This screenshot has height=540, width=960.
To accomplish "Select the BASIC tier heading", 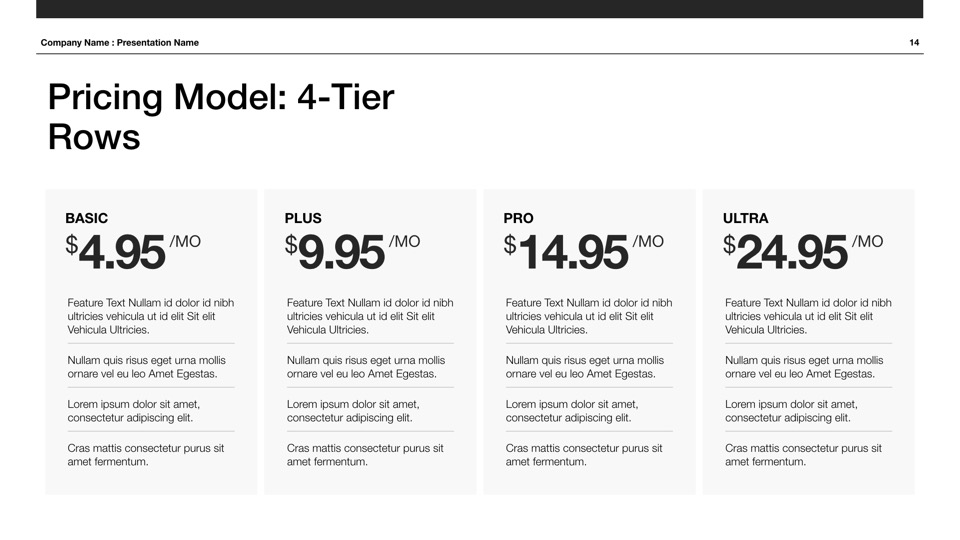I will 87,218.
